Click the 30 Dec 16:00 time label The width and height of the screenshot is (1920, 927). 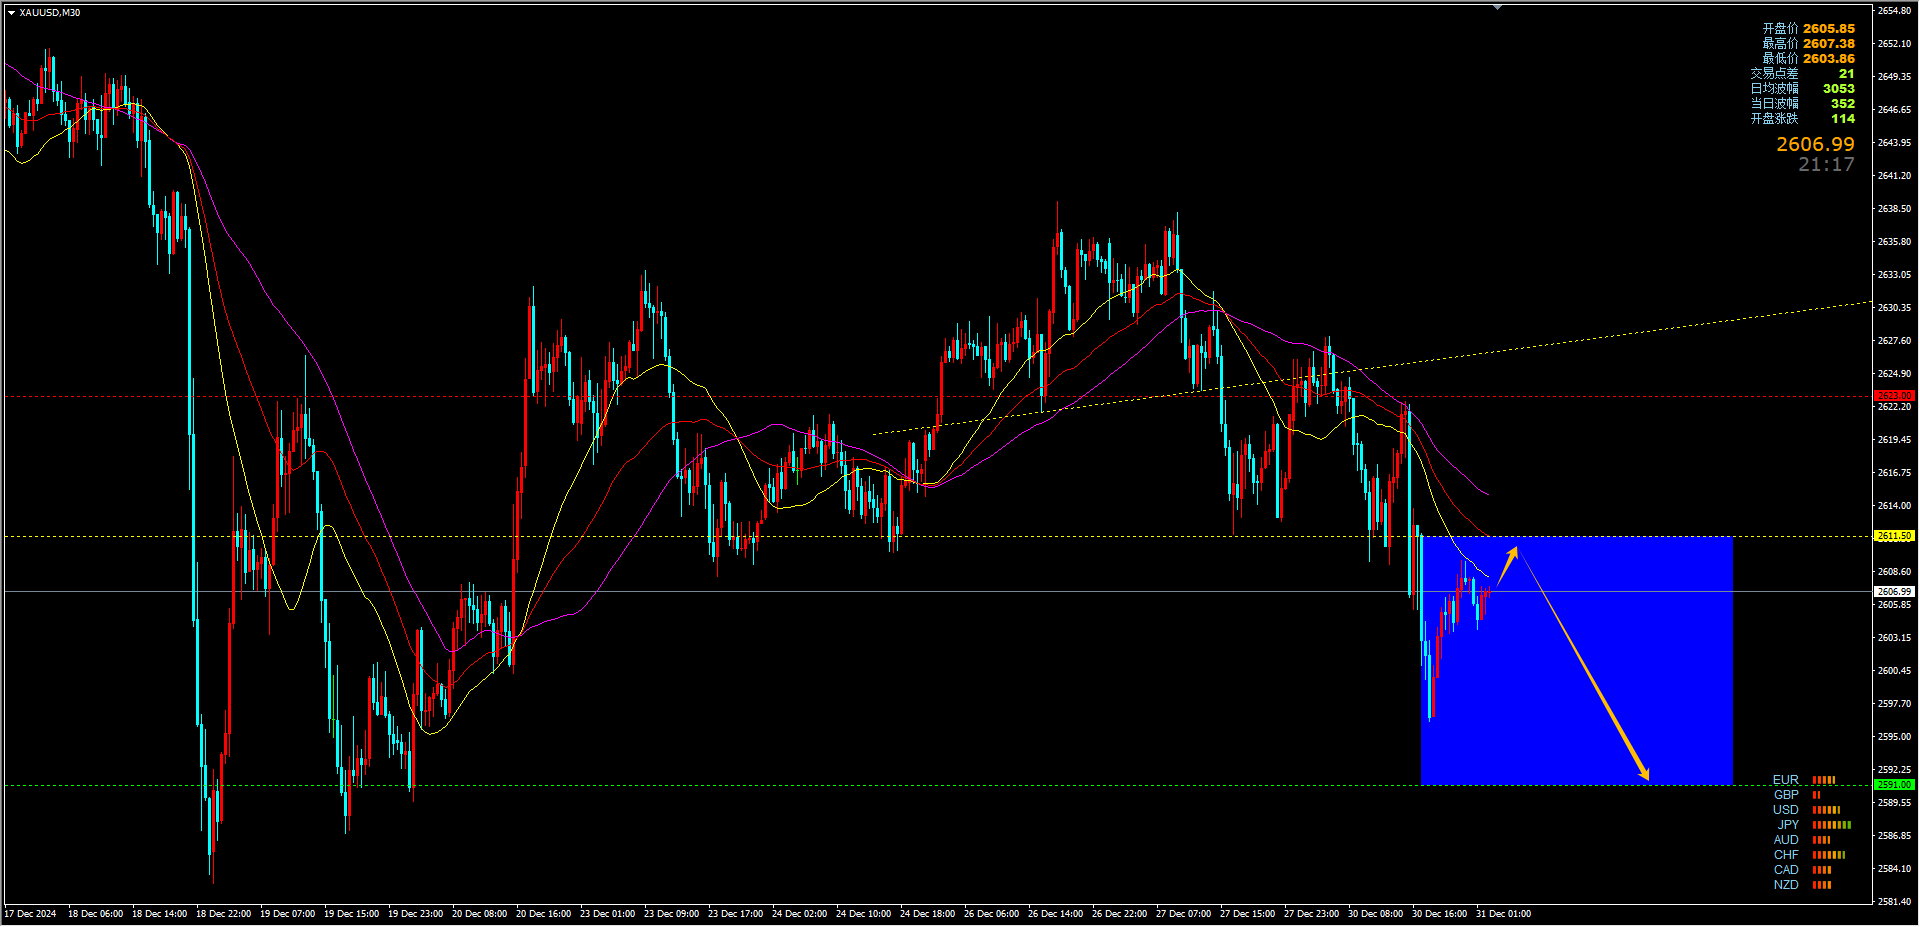point(1440,914)
